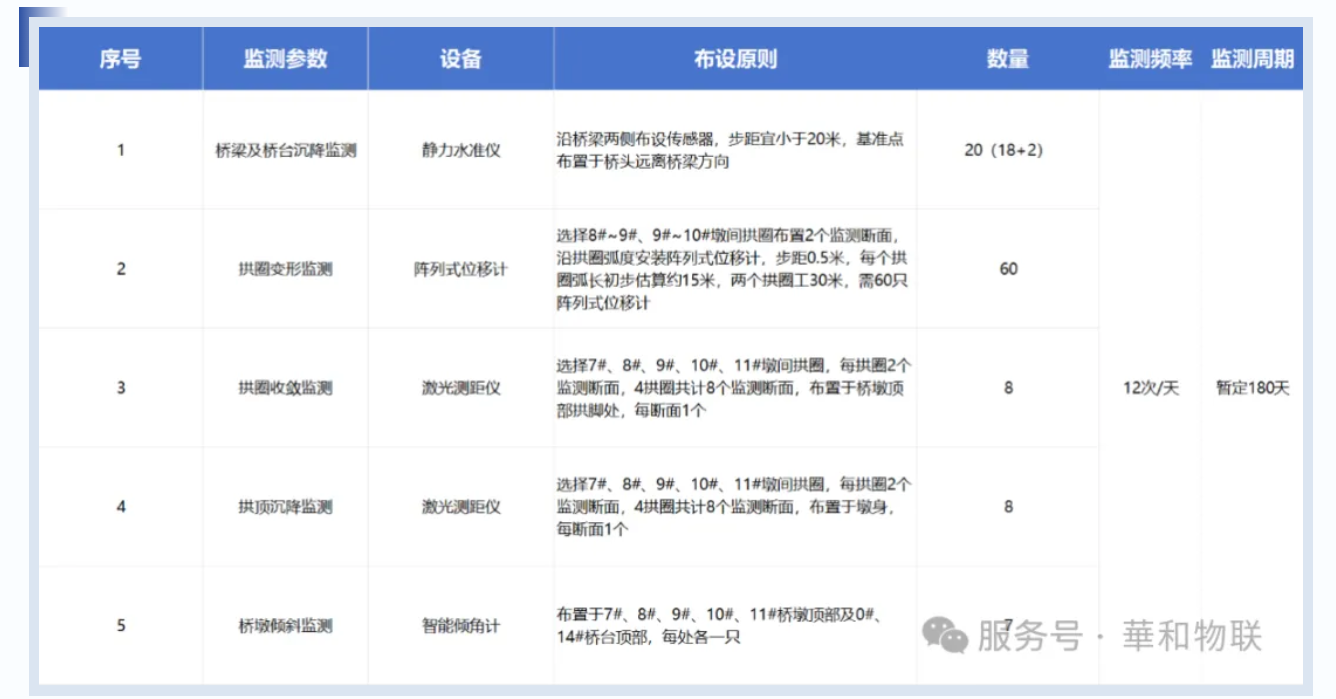Image resolution: width=1336 pixels, height=699 pixels.
Task: Click the 拱圈收敛监测 cell
Action: click(285, 388)
